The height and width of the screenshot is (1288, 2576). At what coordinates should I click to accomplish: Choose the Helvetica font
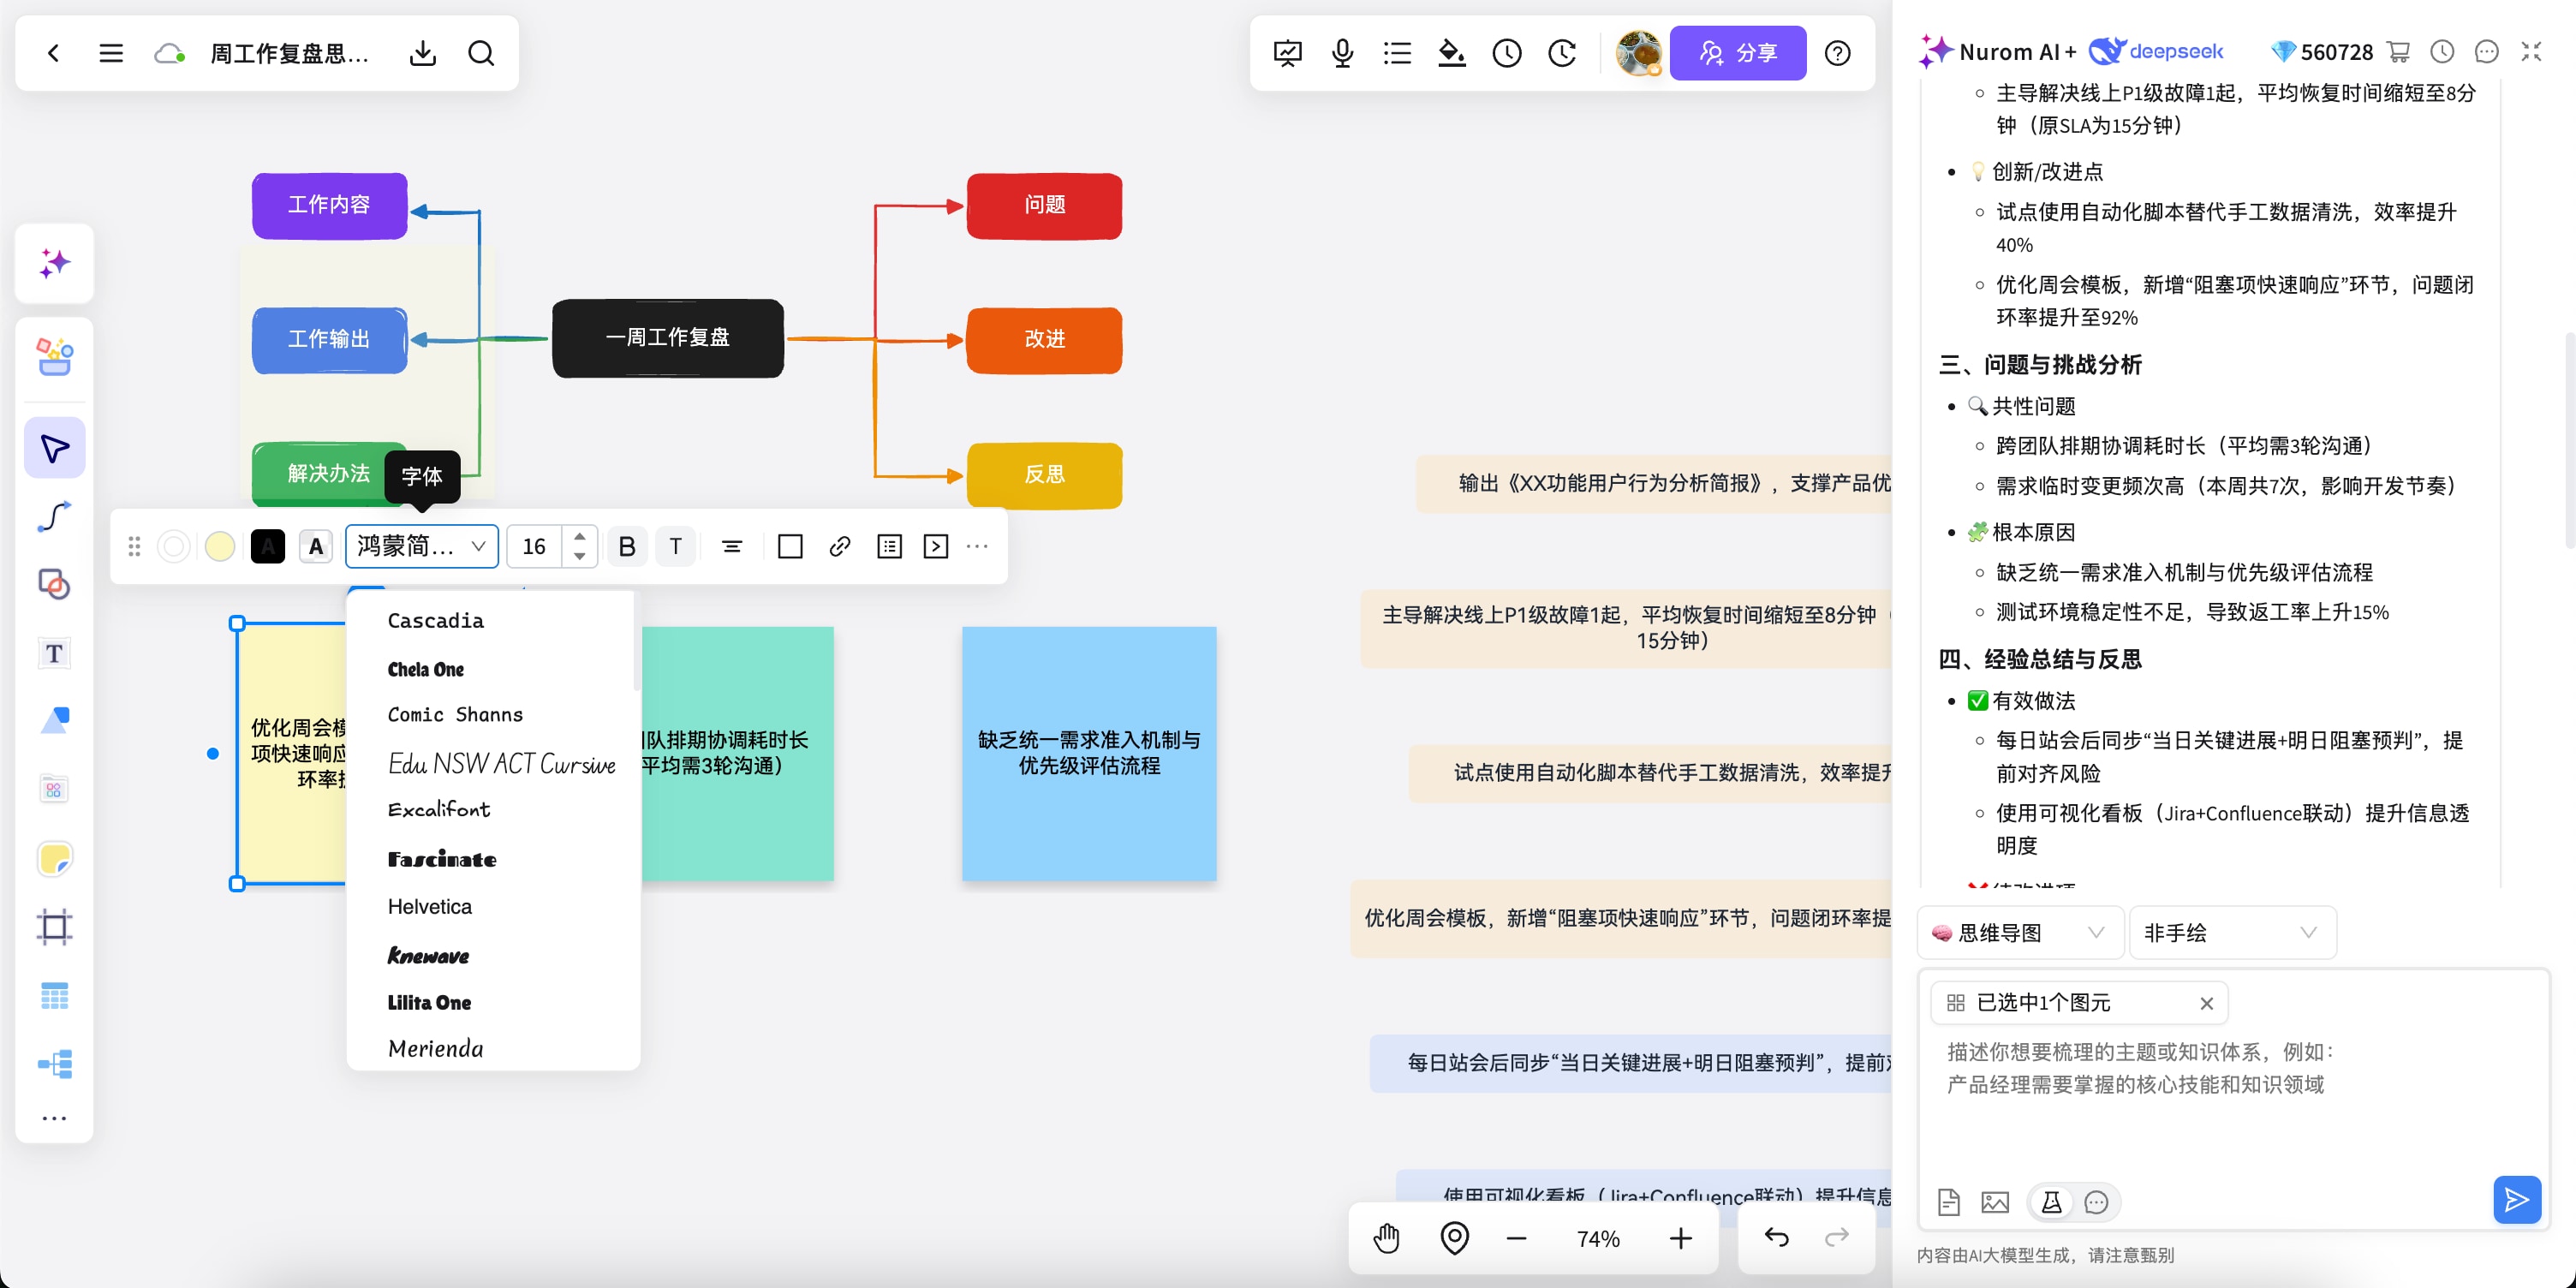(x=430, y=907)
